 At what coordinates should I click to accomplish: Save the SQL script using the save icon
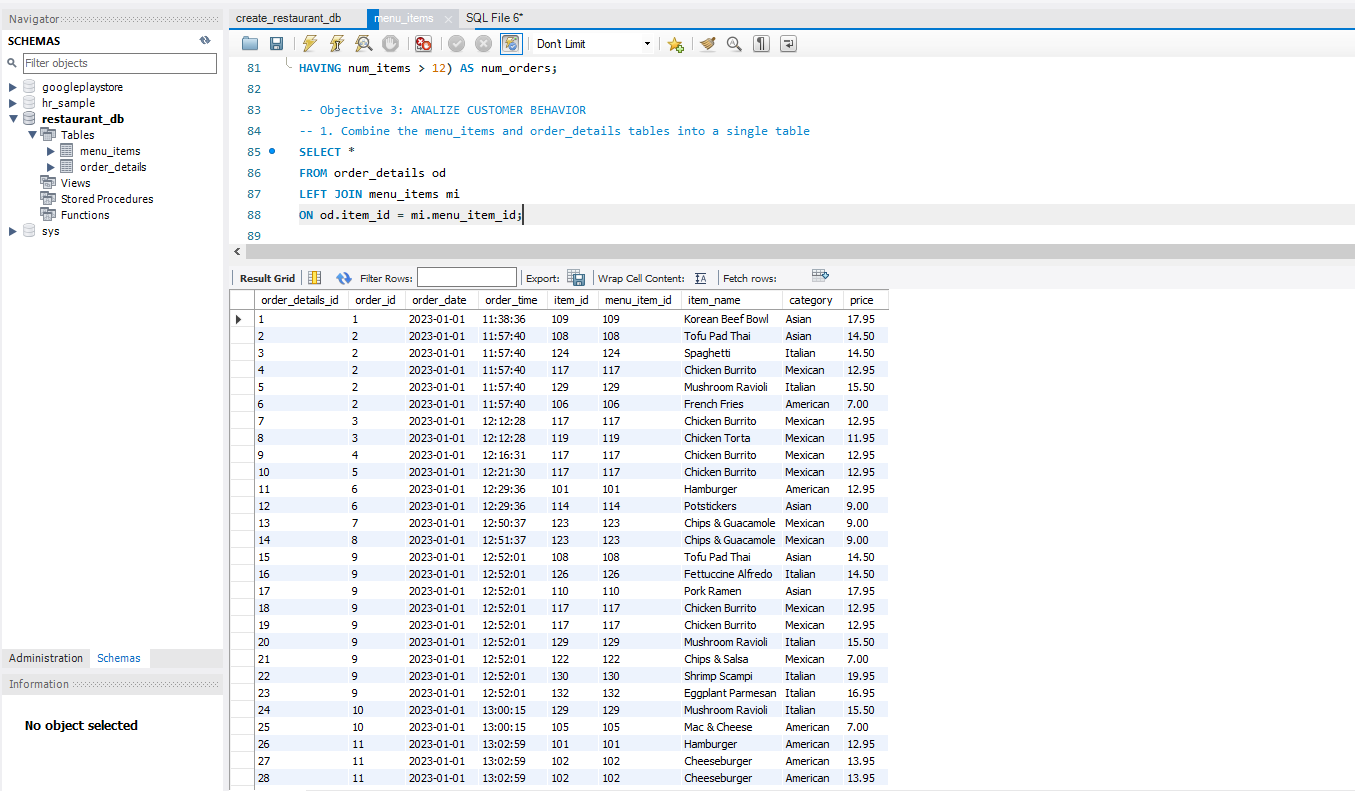pos(276,43)
